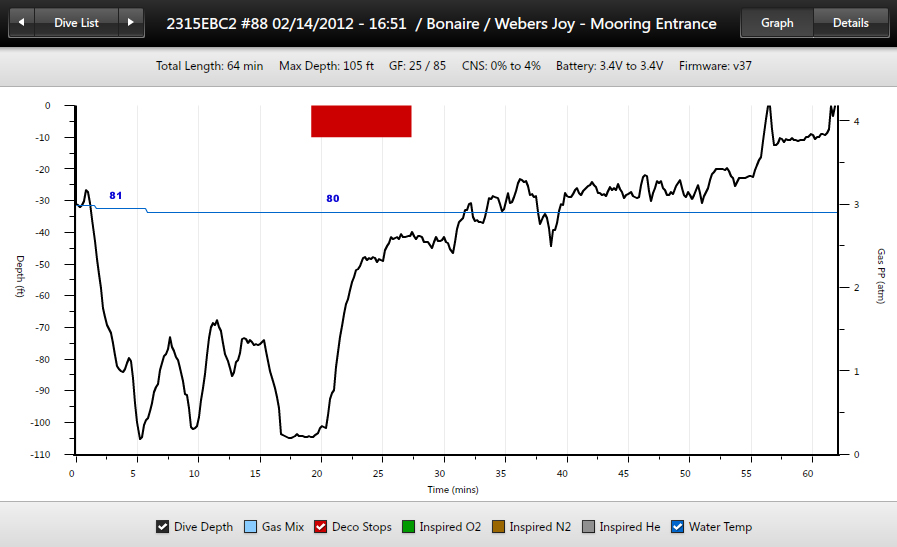
Task: Click the Battery voltage reading
Action: tap(606, 66)
